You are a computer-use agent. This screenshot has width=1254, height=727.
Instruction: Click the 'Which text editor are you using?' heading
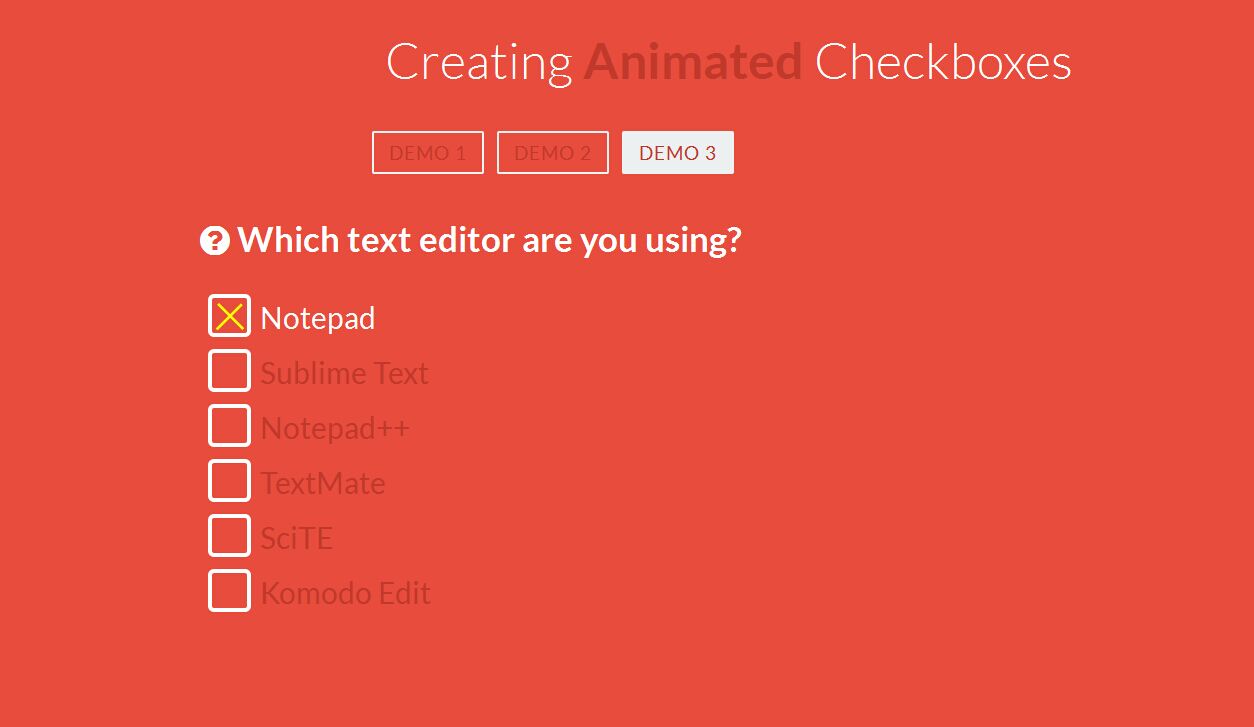[x=489, y=240]
